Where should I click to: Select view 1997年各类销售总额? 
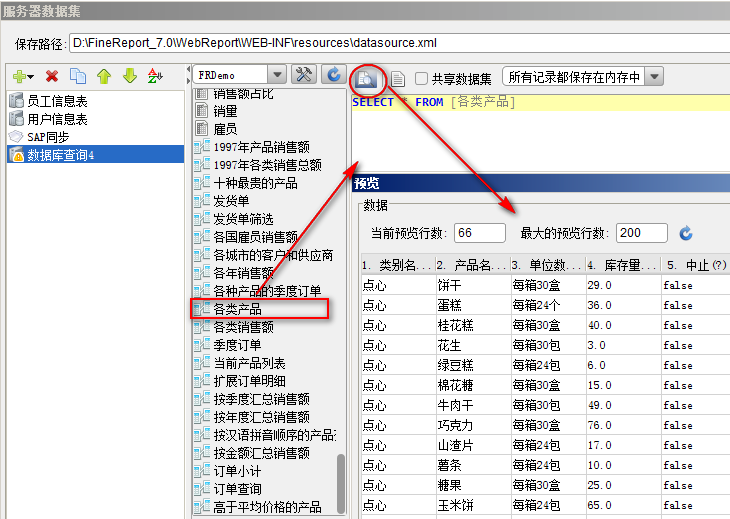coord(265,165)
